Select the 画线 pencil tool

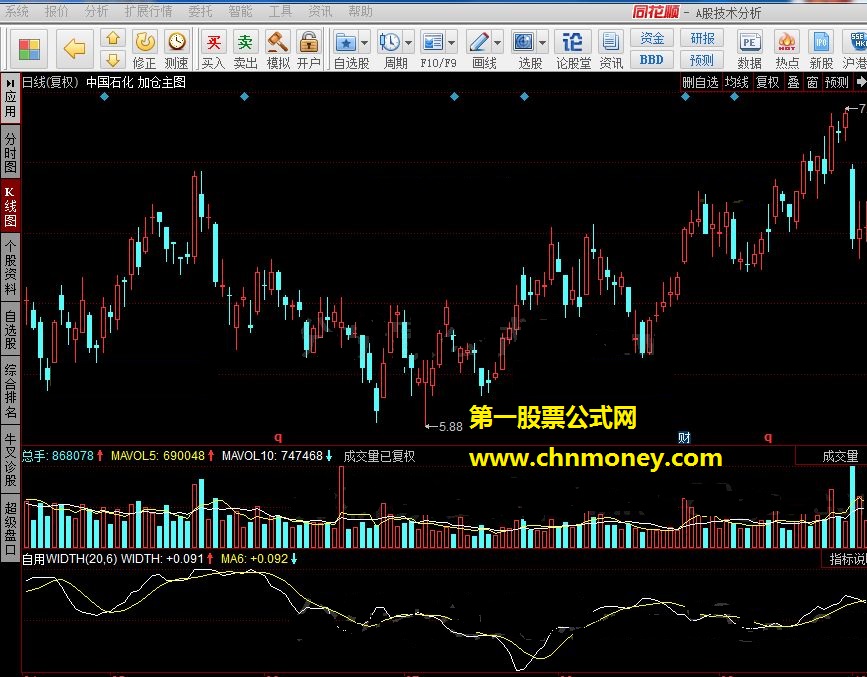tap(479, 42)
